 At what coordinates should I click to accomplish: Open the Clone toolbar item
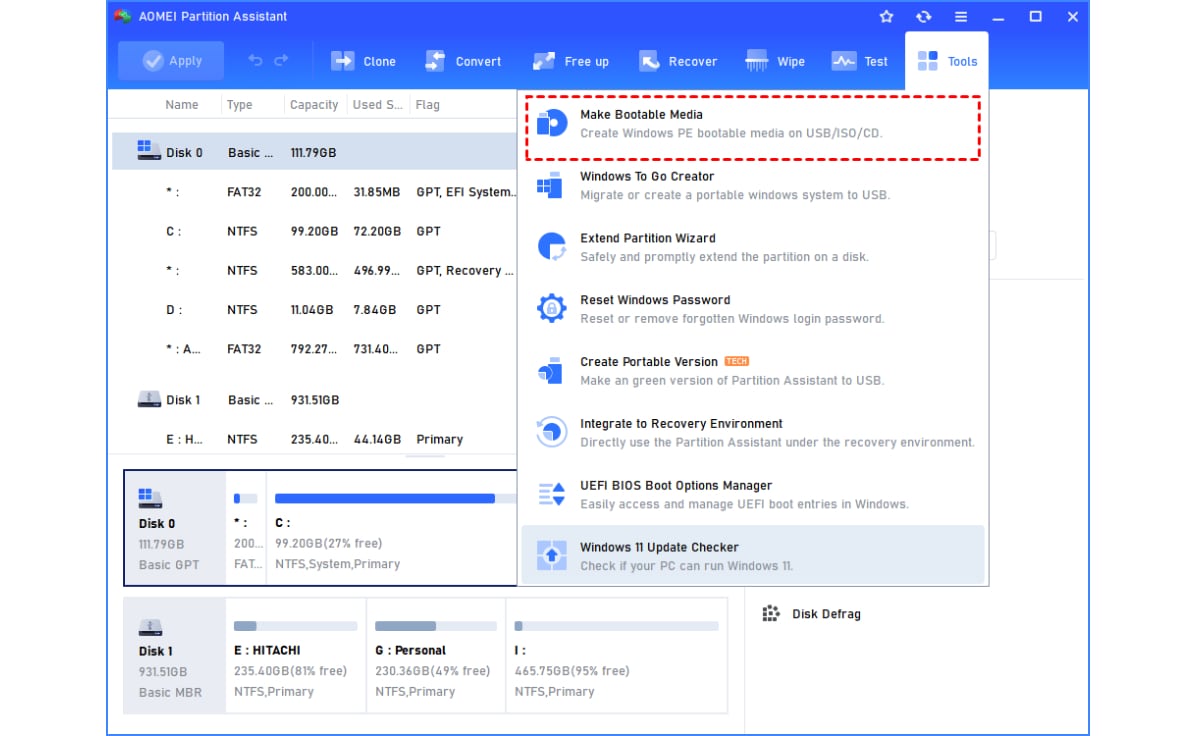pyautogui.click(x=363, y=61)
